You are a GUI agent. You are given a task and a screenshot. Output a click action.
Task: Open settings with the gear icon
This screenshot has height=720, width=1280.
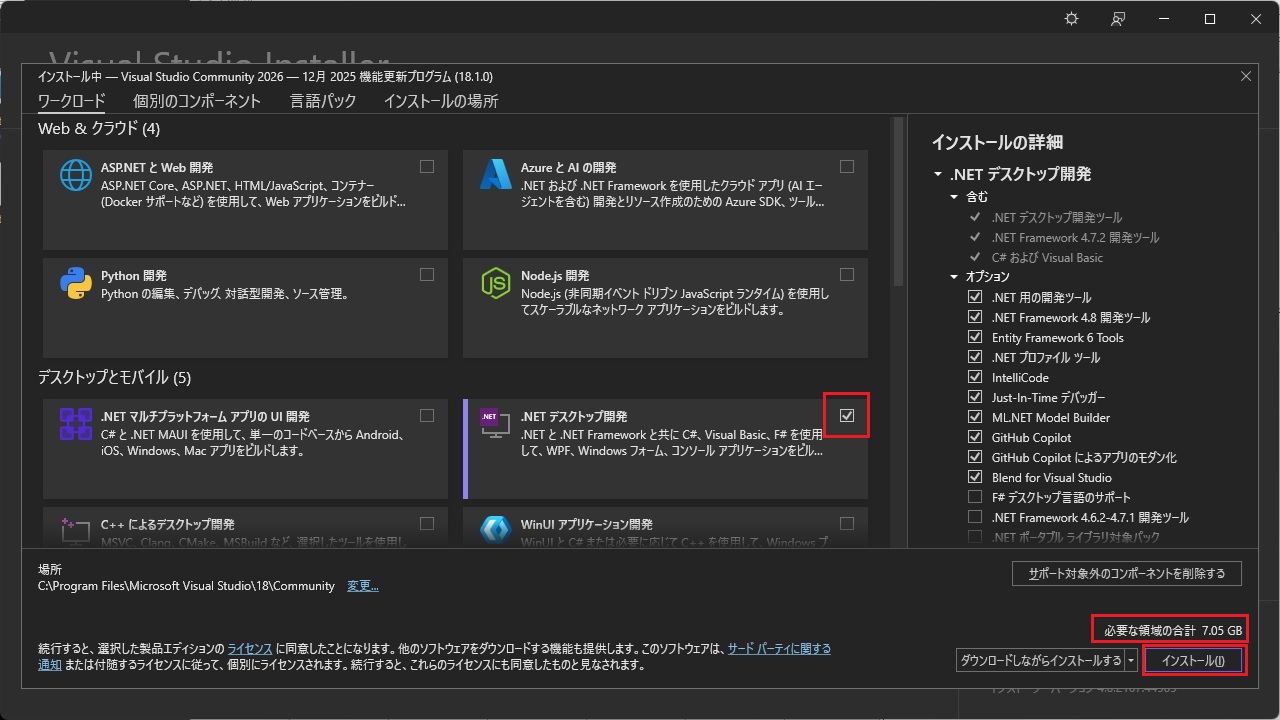(x=1072, y=19)
